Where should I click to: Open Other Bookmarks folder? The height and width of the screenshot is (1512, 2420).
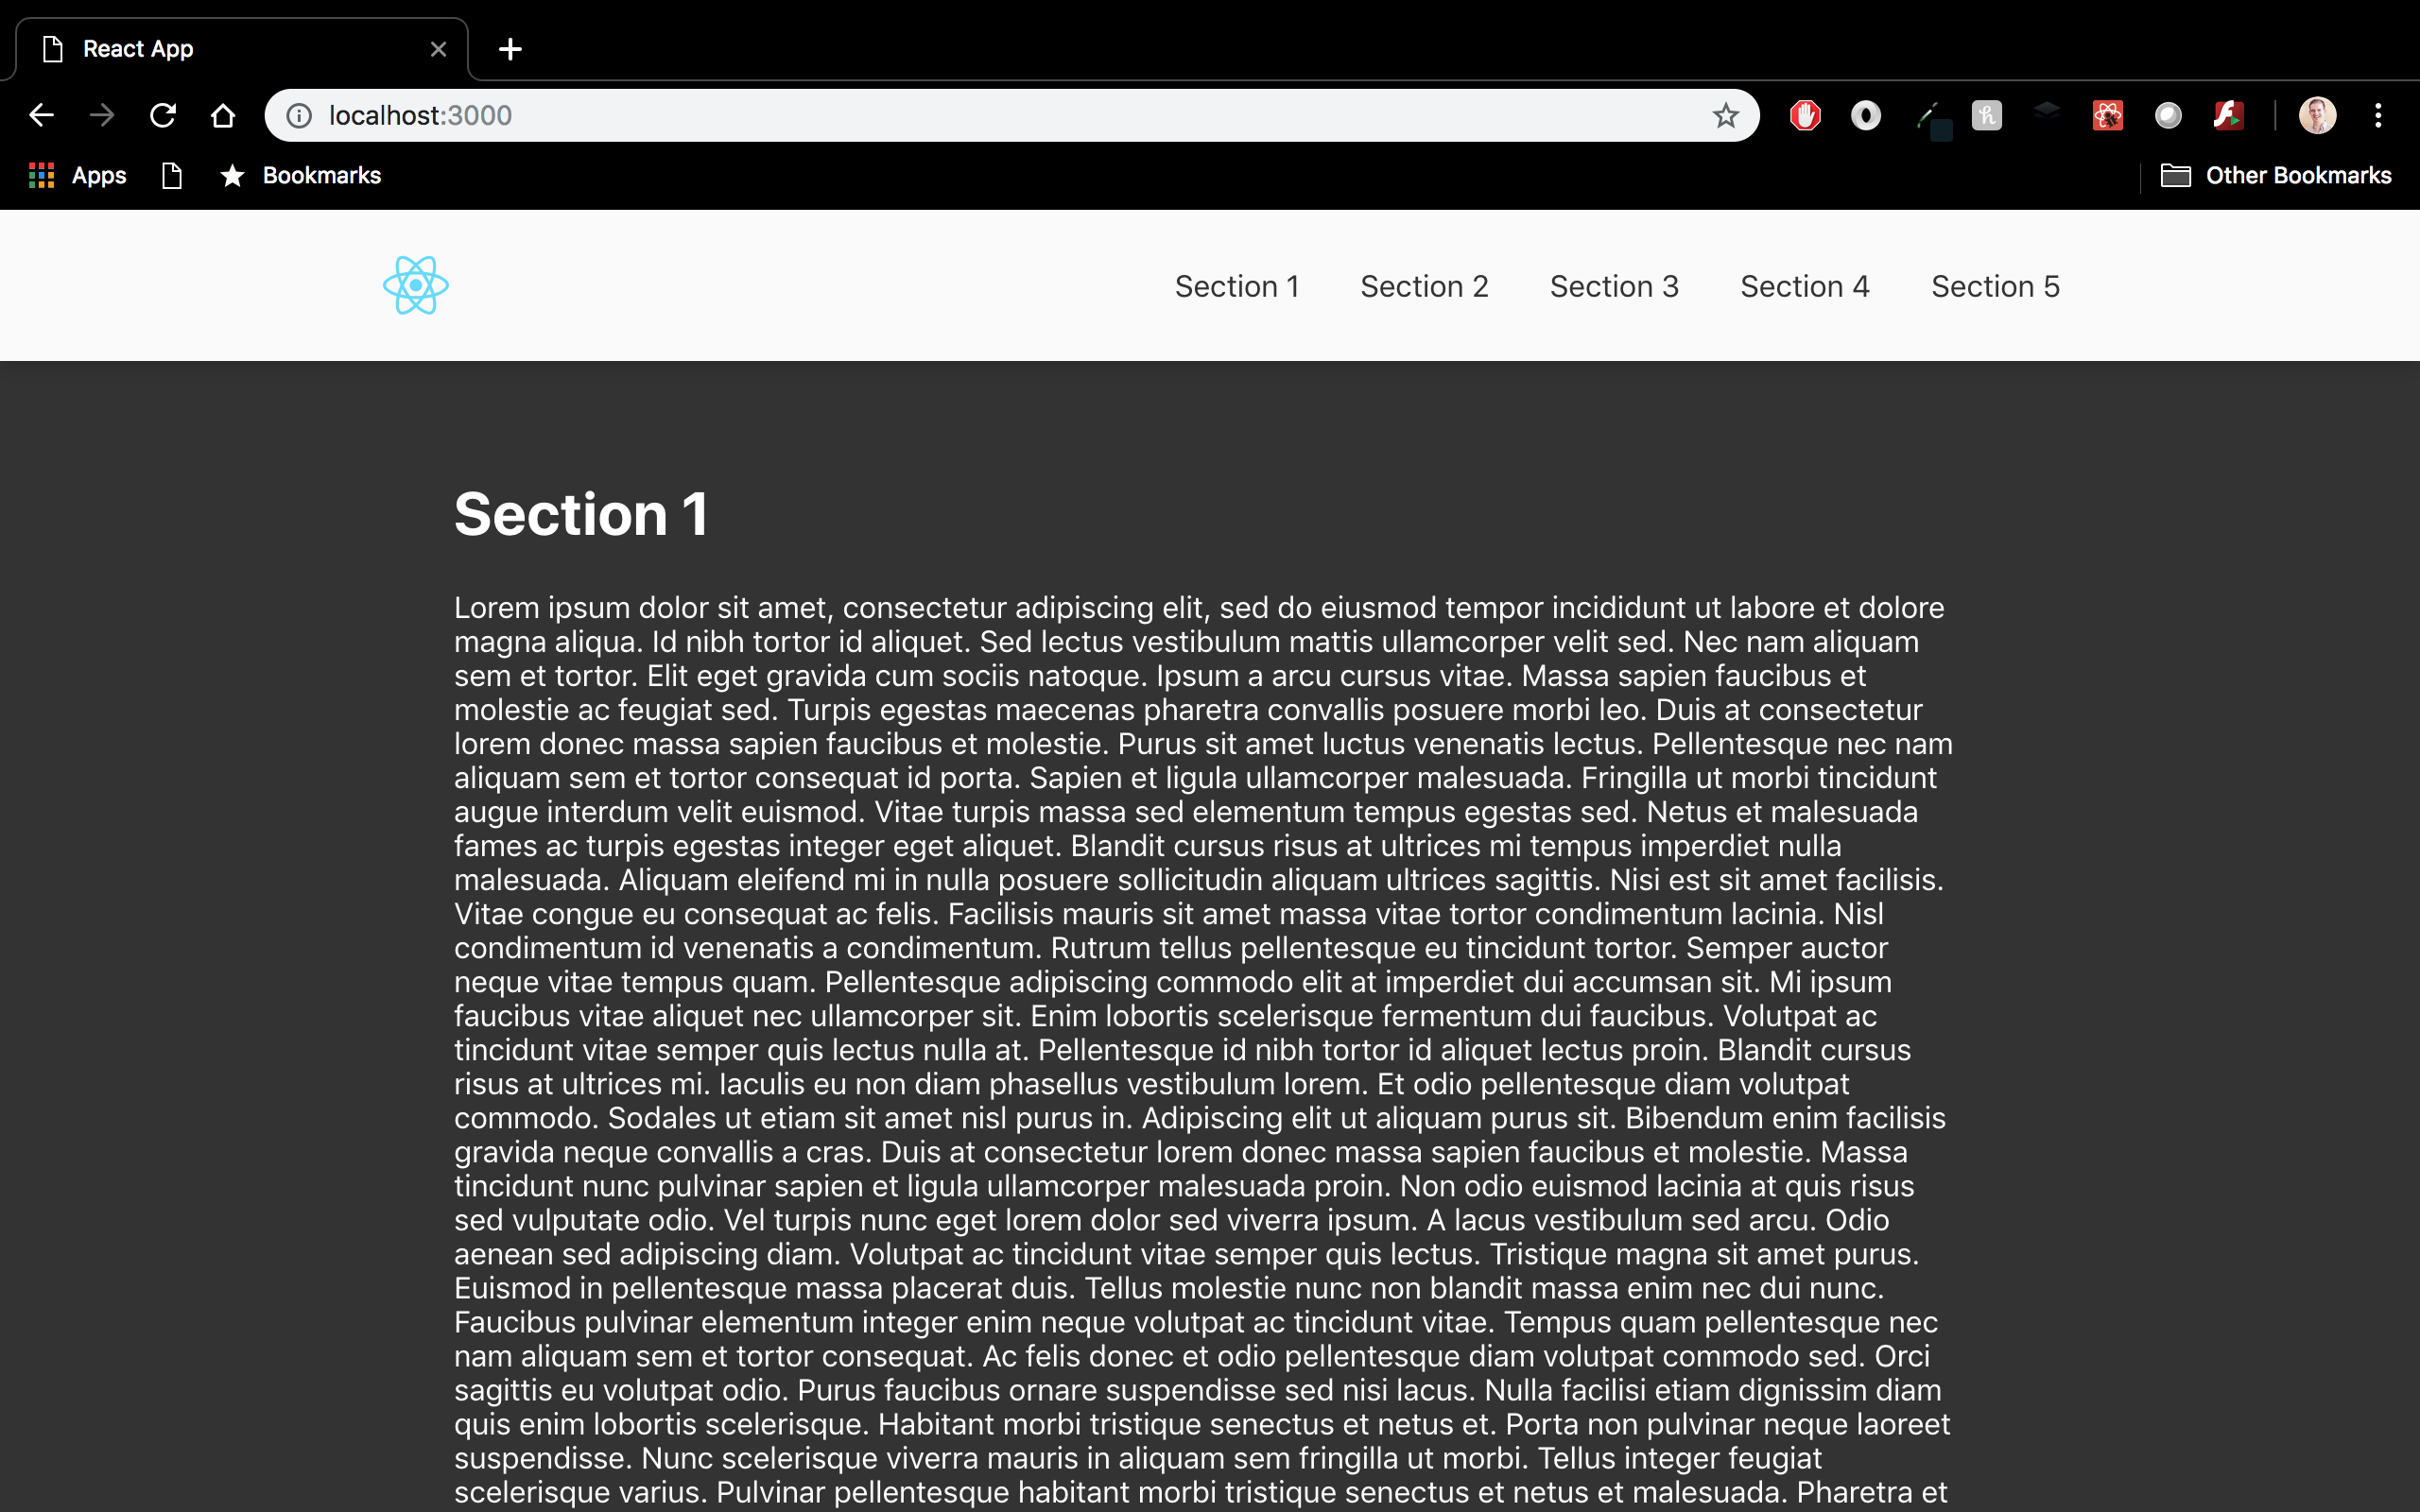[x=2273, y=174]
